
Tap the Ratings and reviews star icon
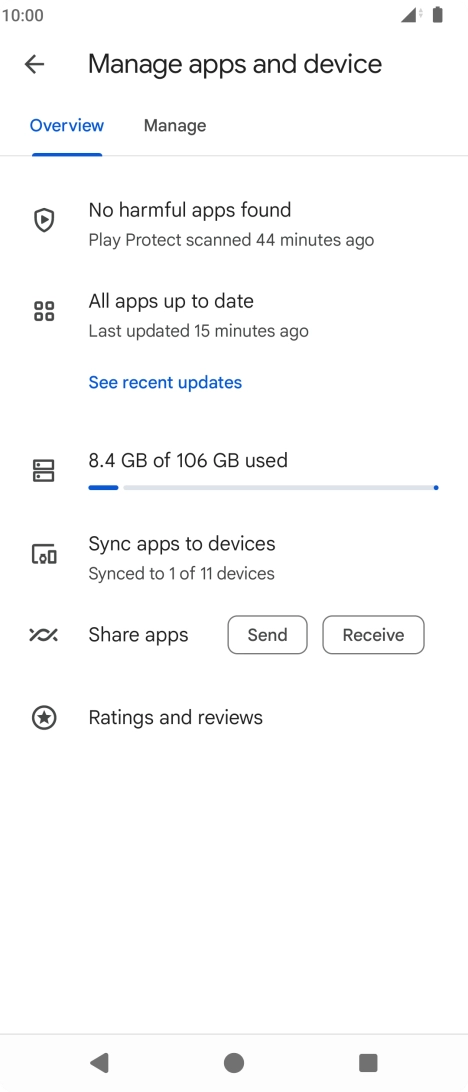(x=44, y=717)
